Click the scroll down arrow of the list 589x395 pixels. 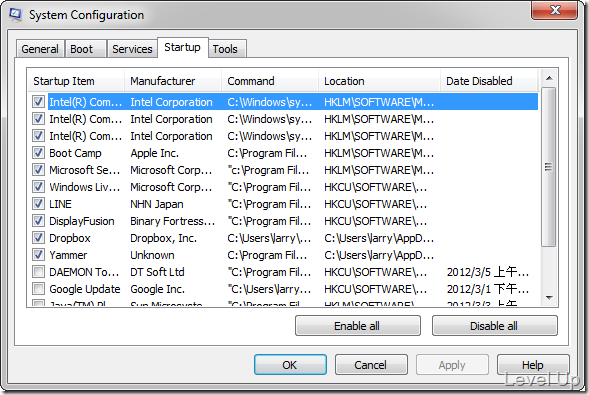(549, 298)
